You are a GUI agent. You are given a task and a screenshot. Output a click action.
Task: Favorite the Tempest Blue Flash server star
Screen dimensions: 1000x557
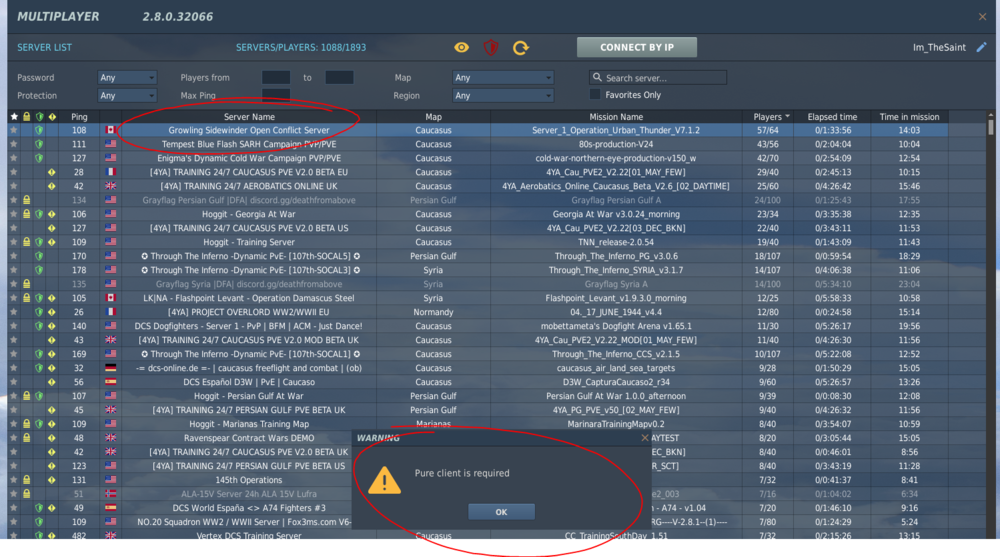click(x=14, y=144)
